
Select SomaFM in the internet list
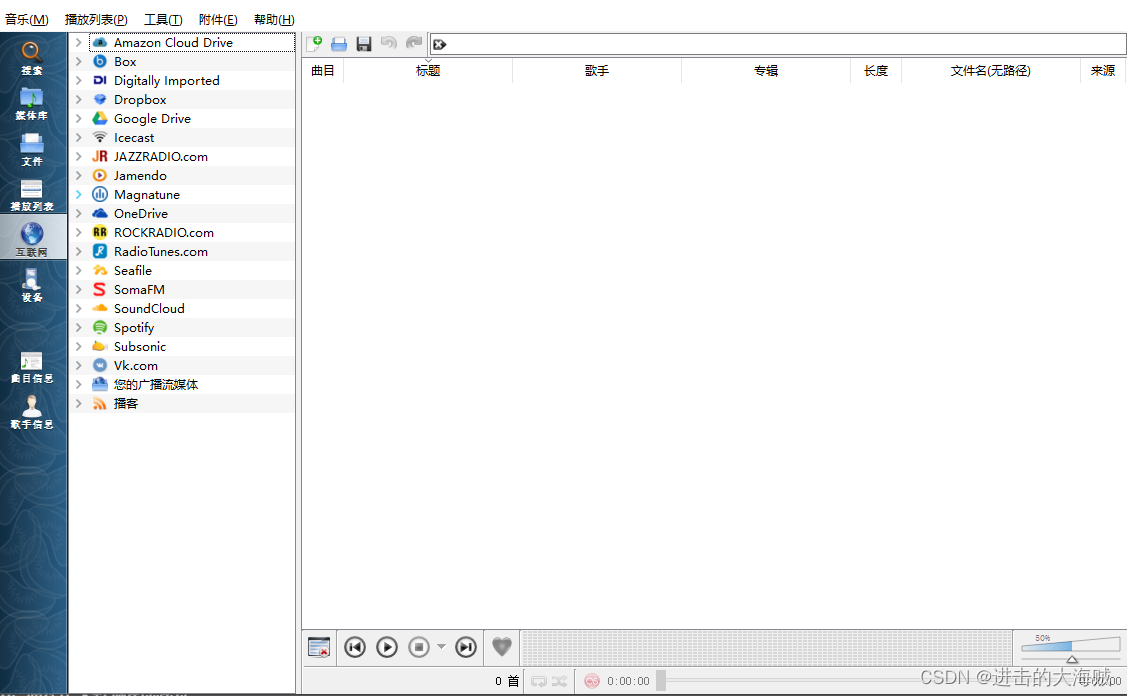pyautogui.click(x=139, y=290)
